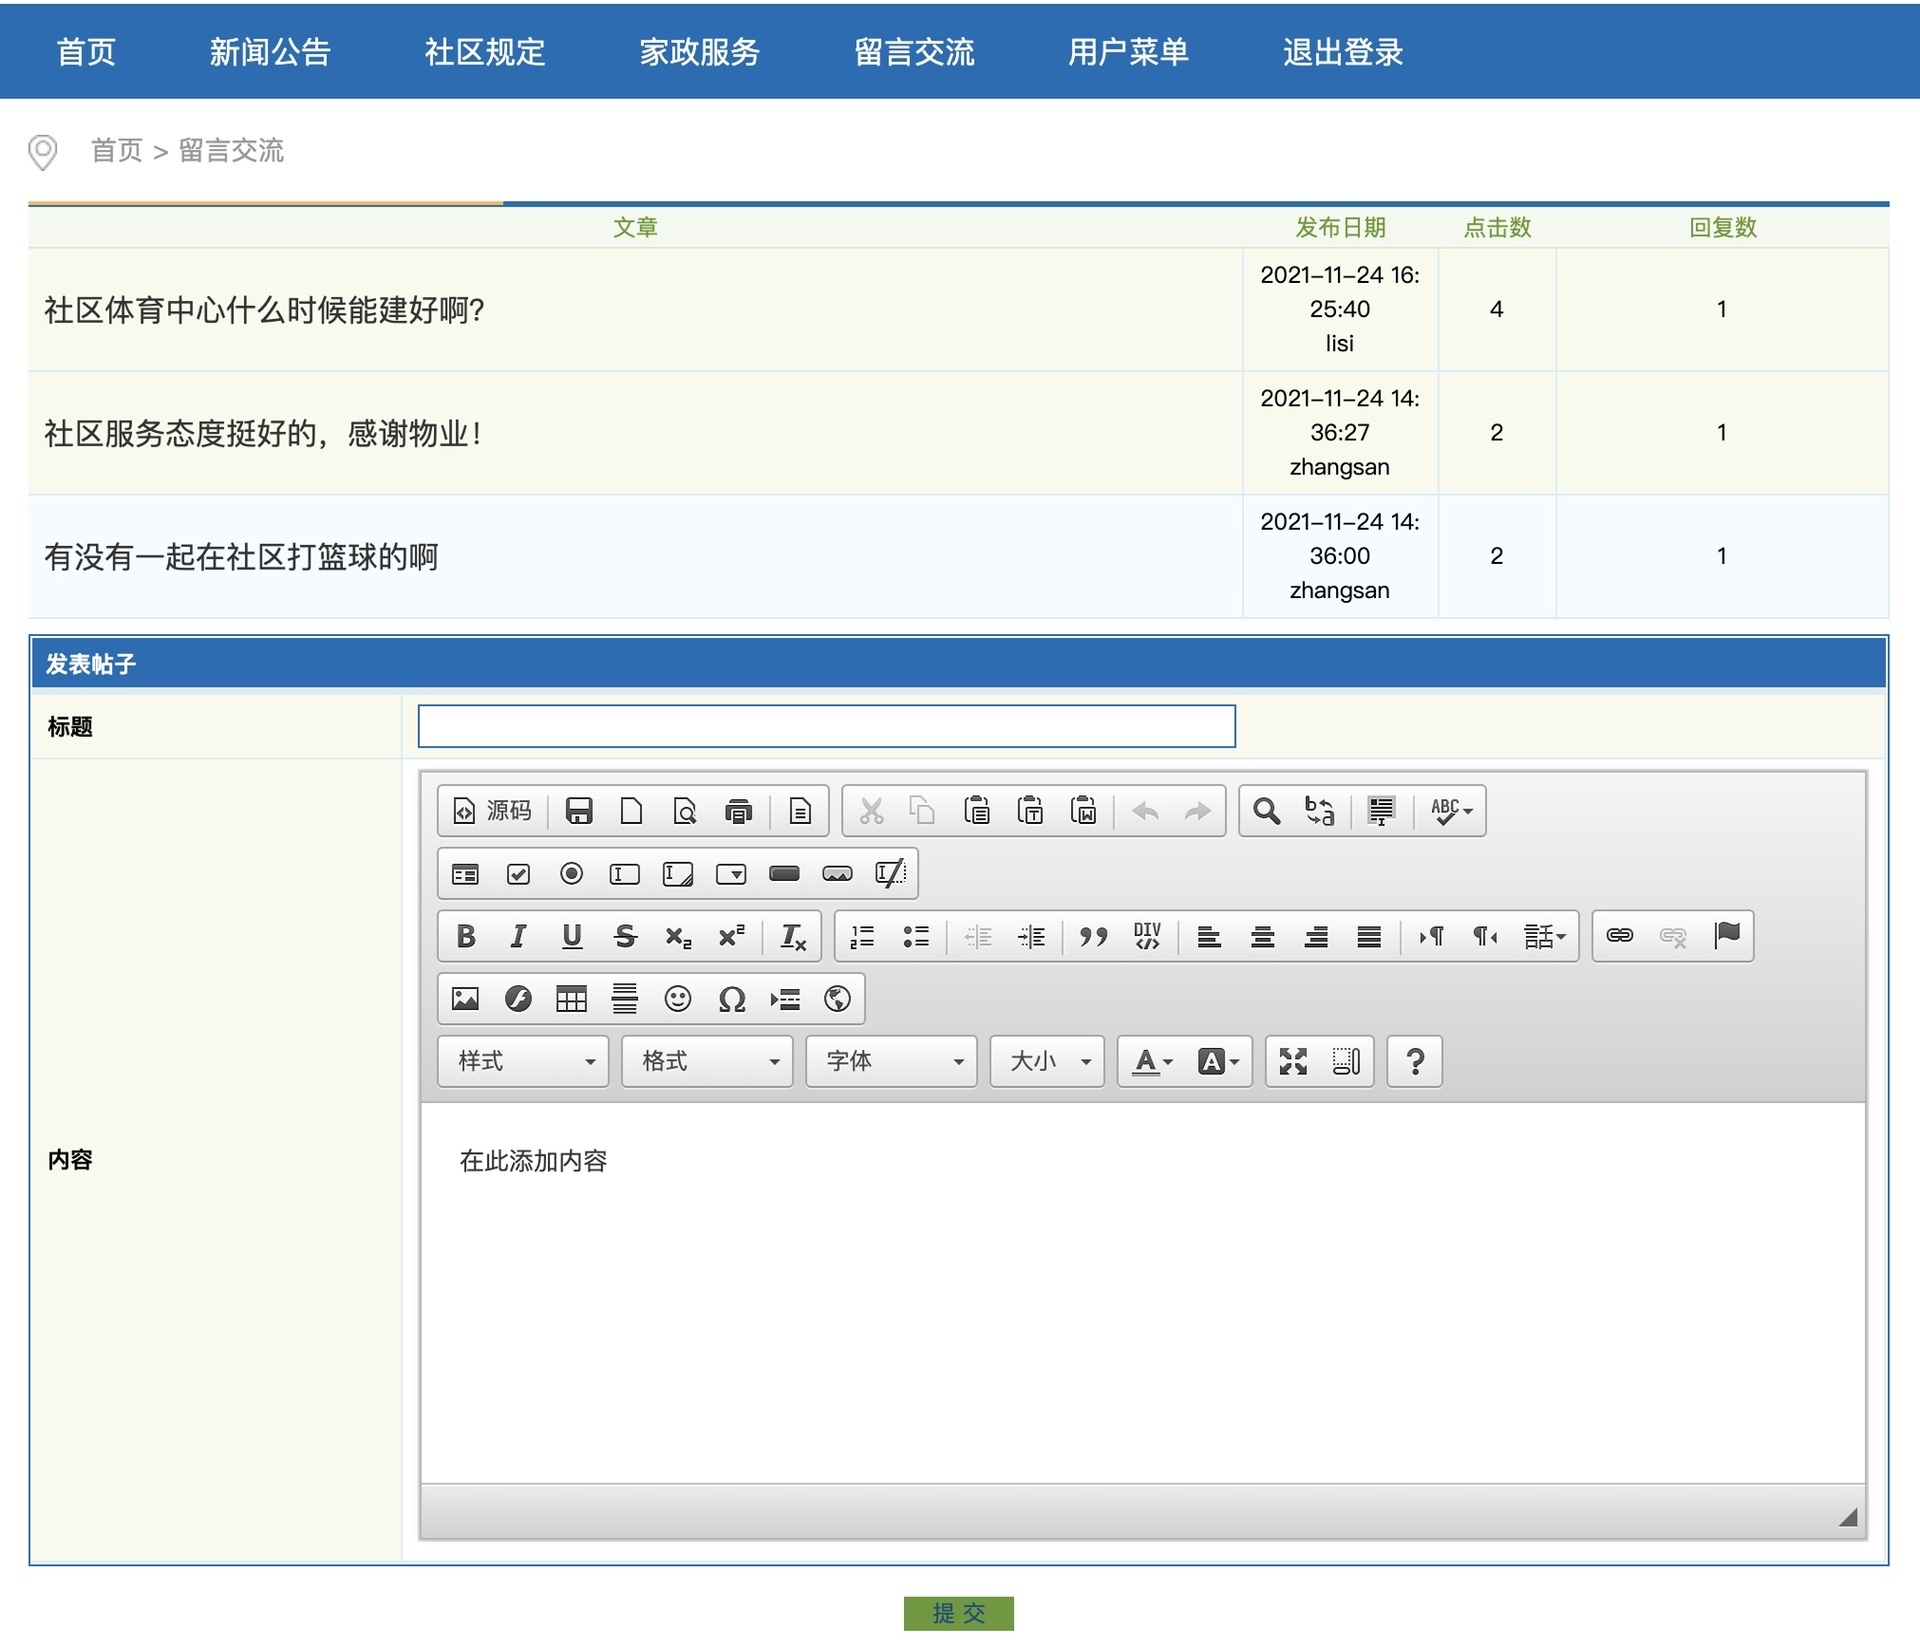Open the 大小 size dropdown
The height and width of the screenshot is (1646, 1920).
pyautogui.click(x=1047, y=1061)
